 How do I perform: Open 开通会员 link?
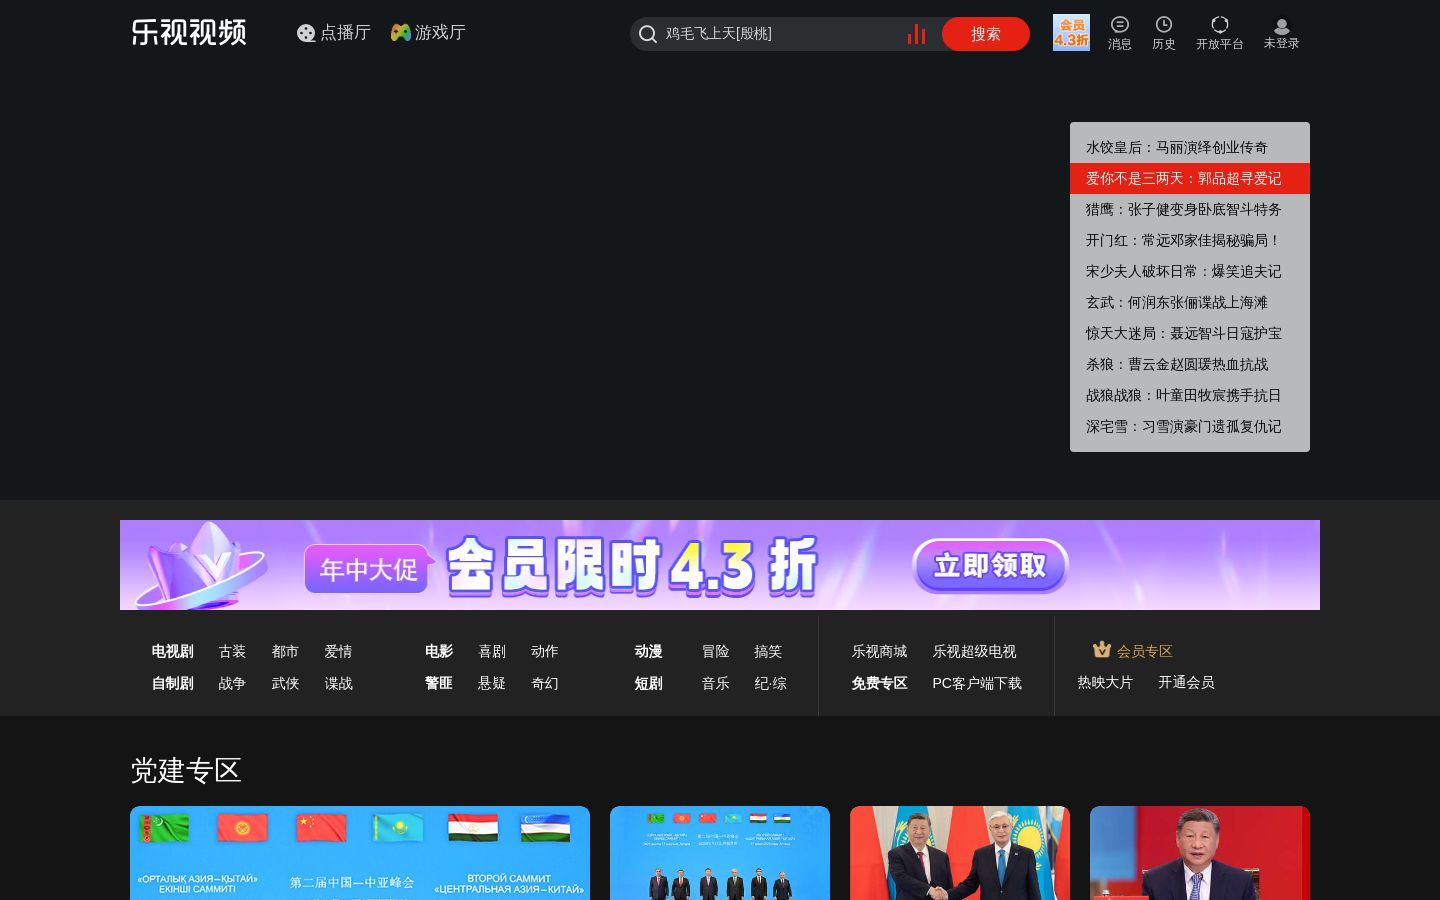(1186, 682)
